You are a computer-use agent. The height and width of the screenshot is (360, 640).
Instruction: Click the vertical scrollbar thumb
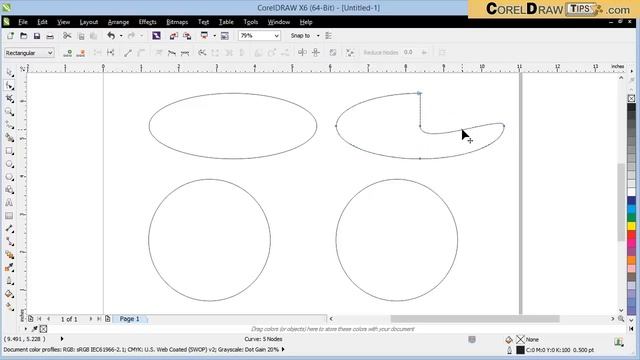(x=621, y=202)
